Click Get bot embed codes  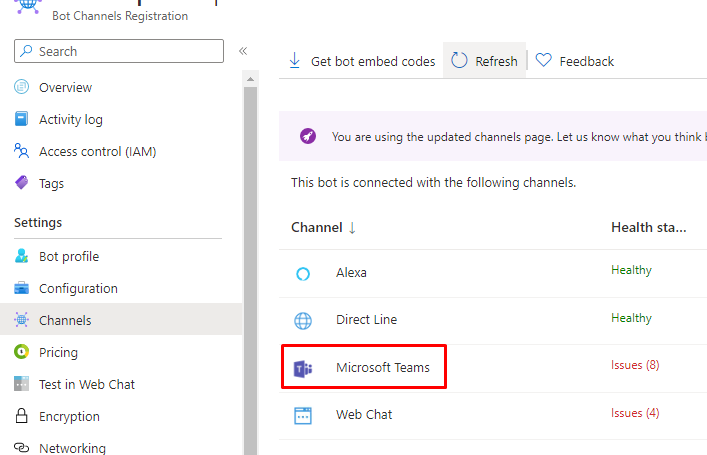tap(373, 61)
